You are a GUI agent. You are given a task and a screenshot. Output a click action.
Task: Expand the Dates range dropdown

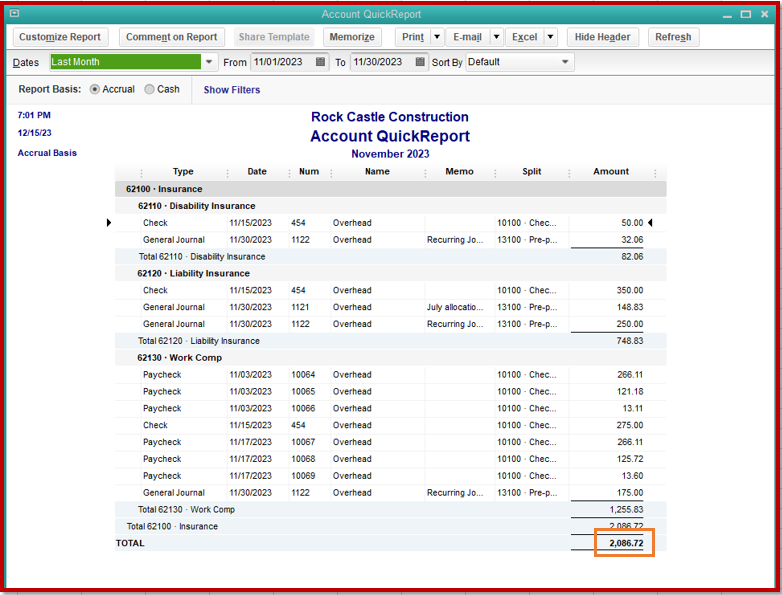[209, 62]
